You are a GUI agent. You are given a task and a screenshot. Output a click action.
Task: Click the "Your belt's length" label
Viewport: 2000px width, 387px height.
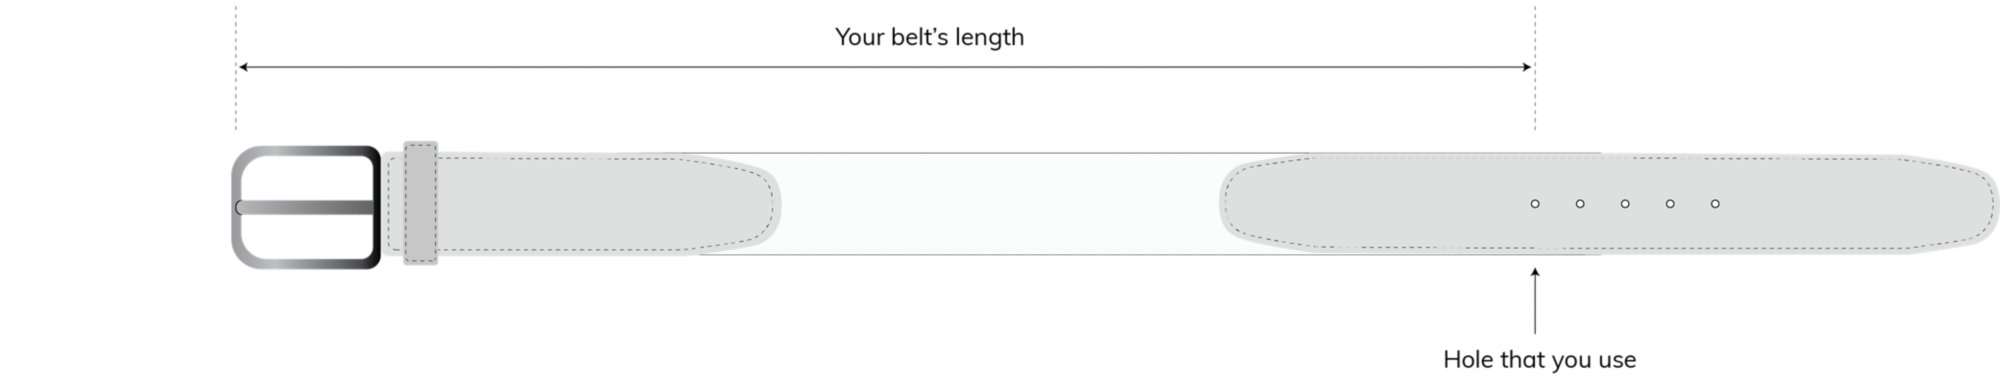pos(929,37)
